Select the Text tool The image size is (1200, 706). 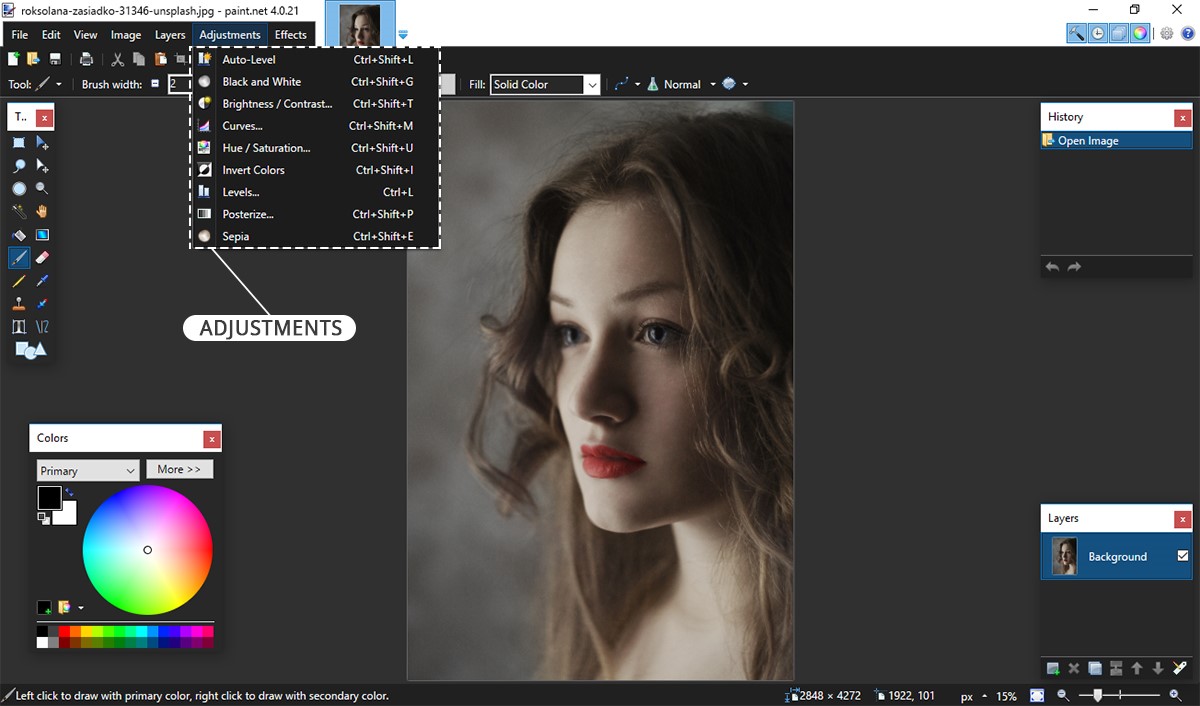pyautogui.click(x=18, y=326)
